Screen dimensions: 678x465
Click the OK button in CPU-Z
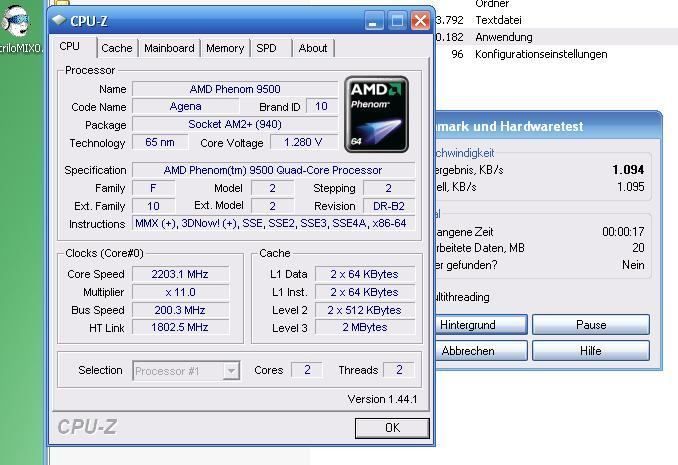392,428
